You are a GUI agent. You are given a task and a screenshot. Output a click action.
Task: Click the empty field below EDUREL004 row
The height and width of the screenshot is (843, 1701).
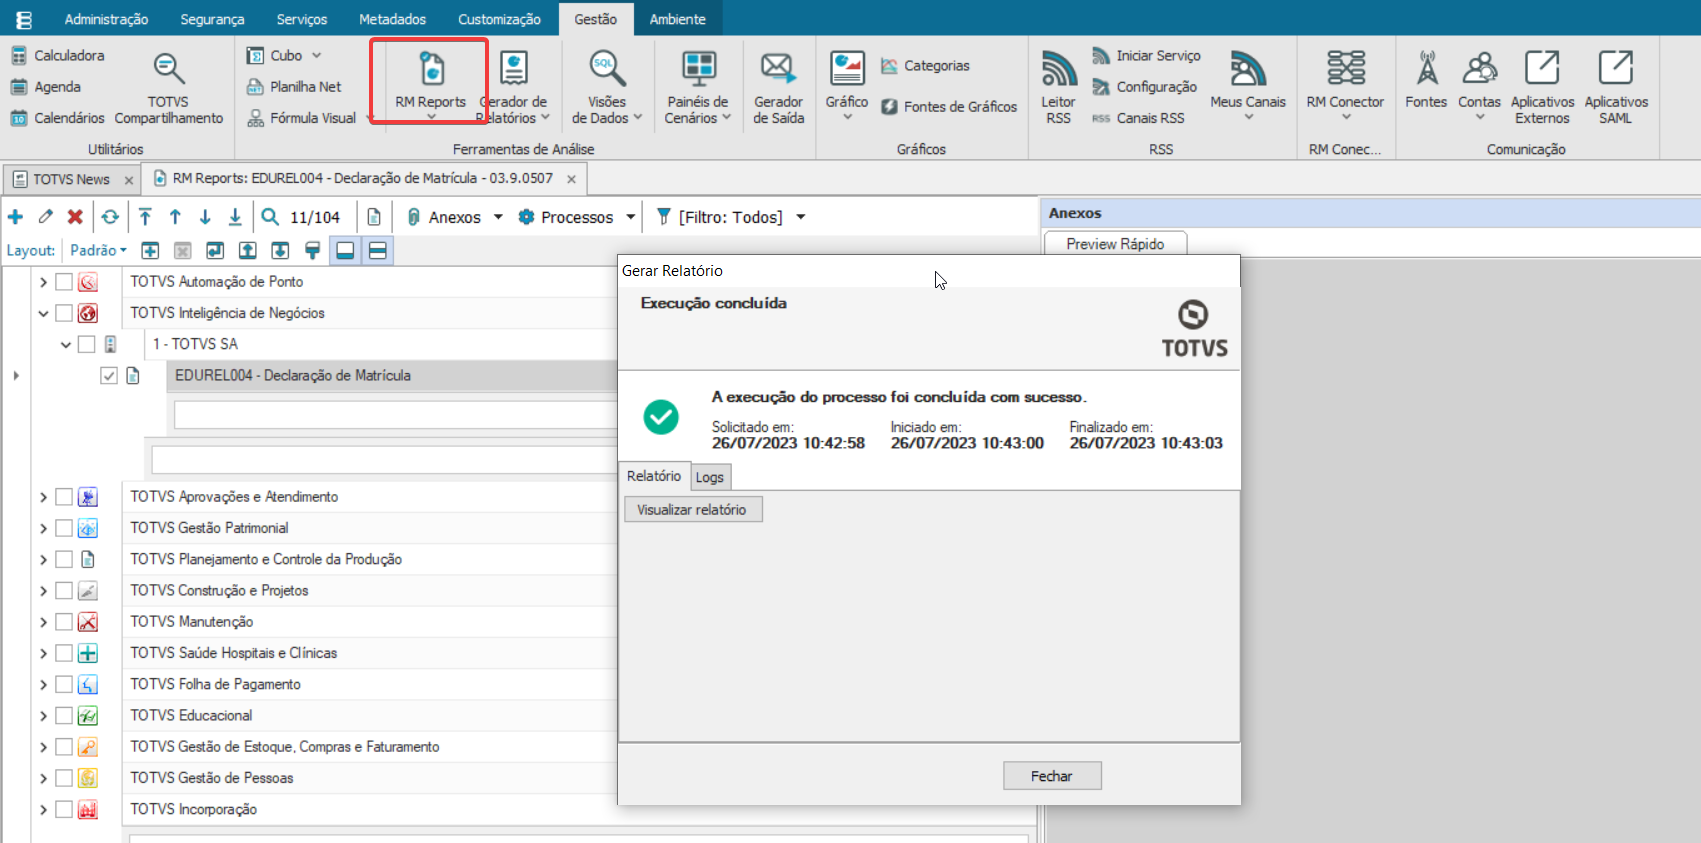pyautogui.click(x=395, y=415)
